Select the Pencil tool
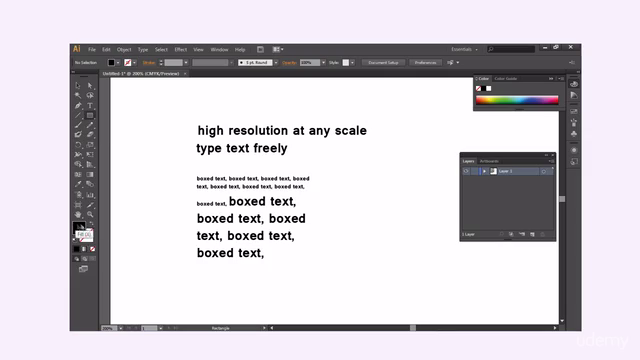 90,125
